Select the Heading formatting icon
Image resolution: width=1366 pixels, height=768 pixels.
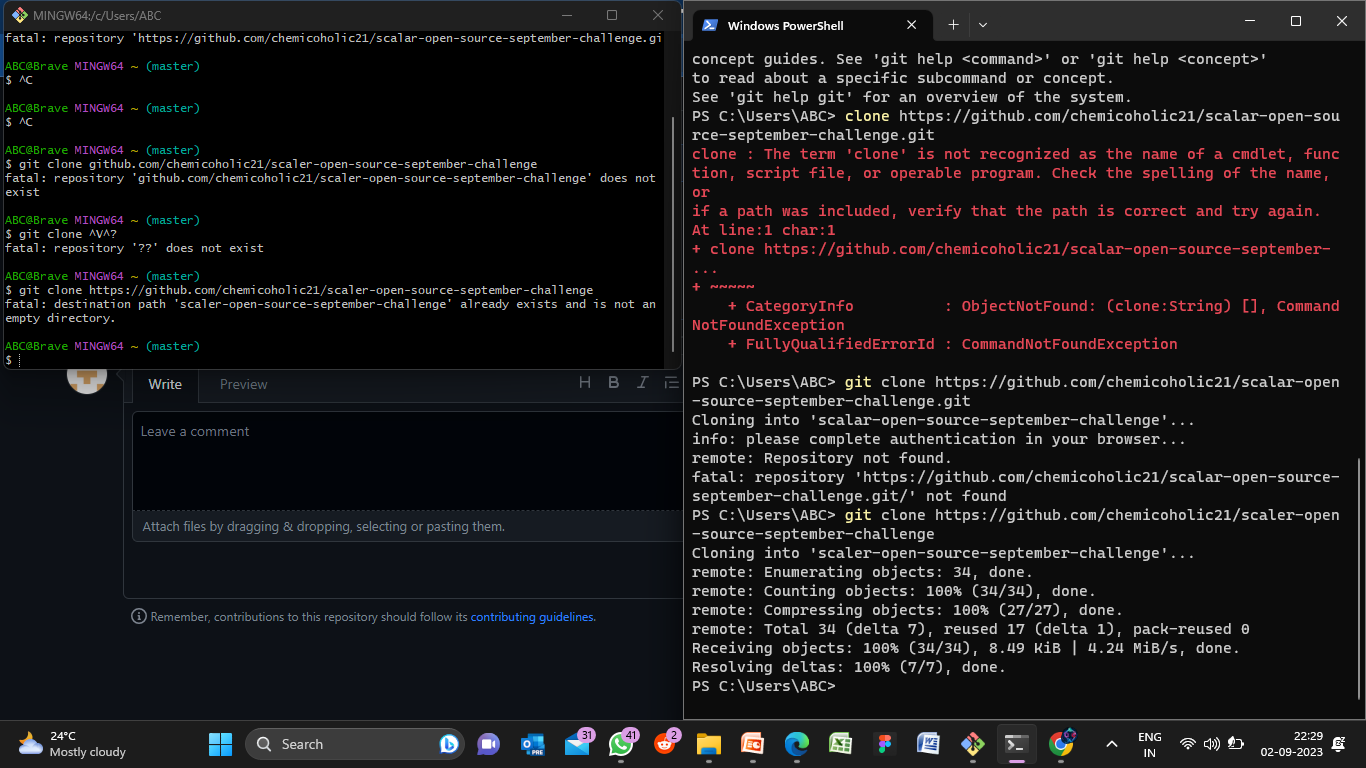coord(585,382)
